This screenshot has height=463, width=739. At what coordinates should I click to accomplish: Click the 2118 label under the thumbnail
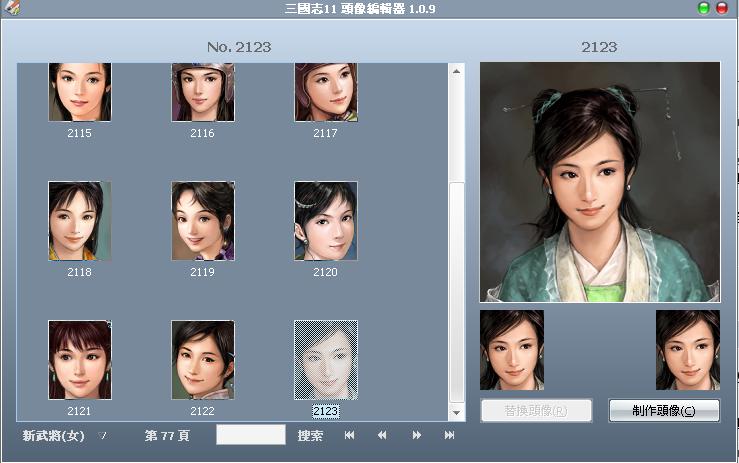click(x=80, y=272)
